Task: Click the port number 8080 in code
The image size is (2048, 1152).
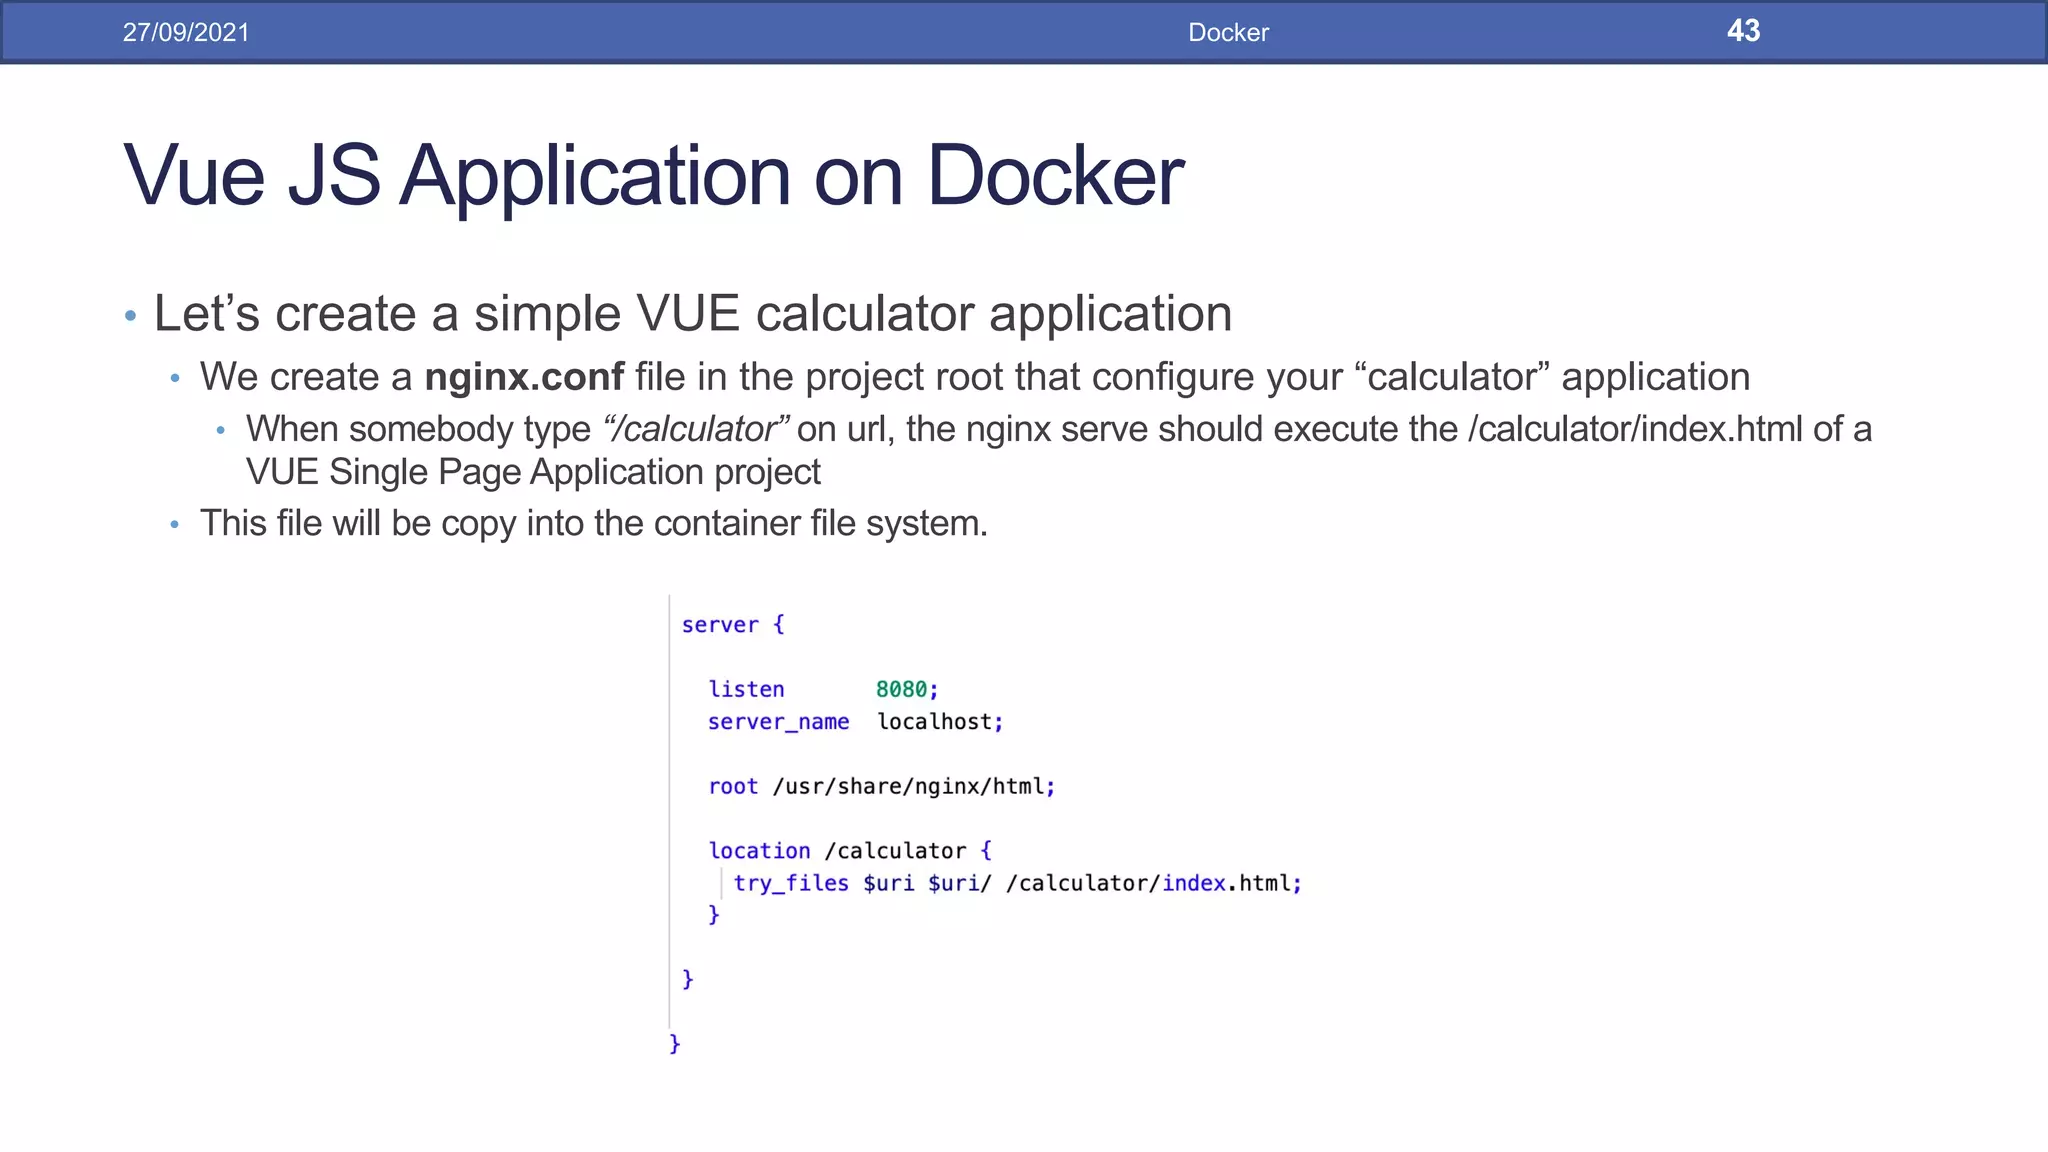Action: pos(901,689)
